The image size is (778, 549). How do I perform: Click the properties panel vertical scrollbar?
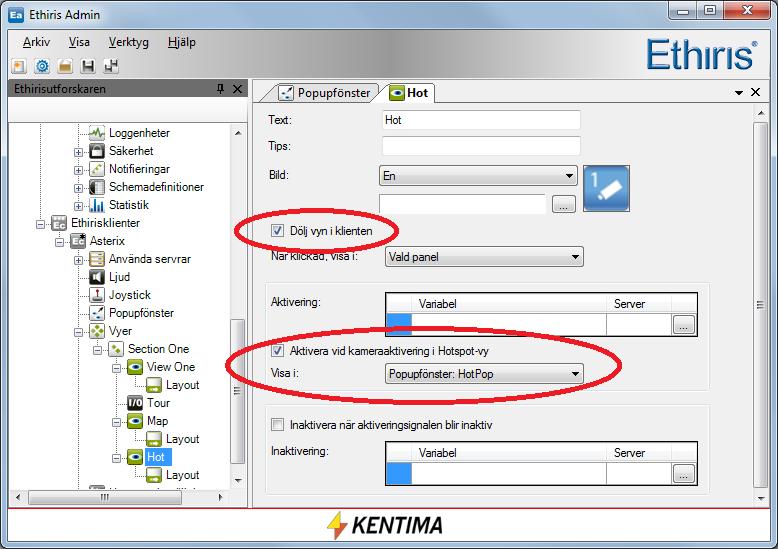(761, 305)
